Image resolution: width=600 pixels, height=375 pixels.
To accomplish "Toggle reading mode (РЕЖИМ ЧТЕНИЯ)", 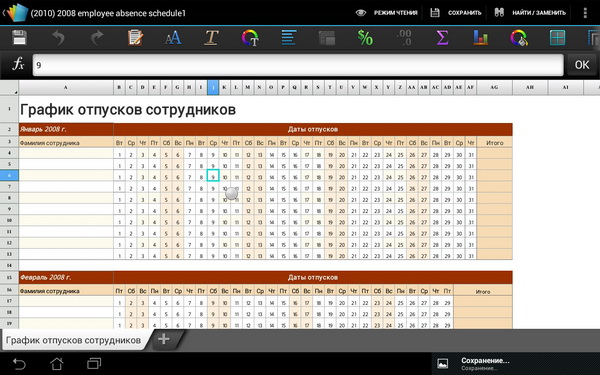I will [x=386, y=13].
